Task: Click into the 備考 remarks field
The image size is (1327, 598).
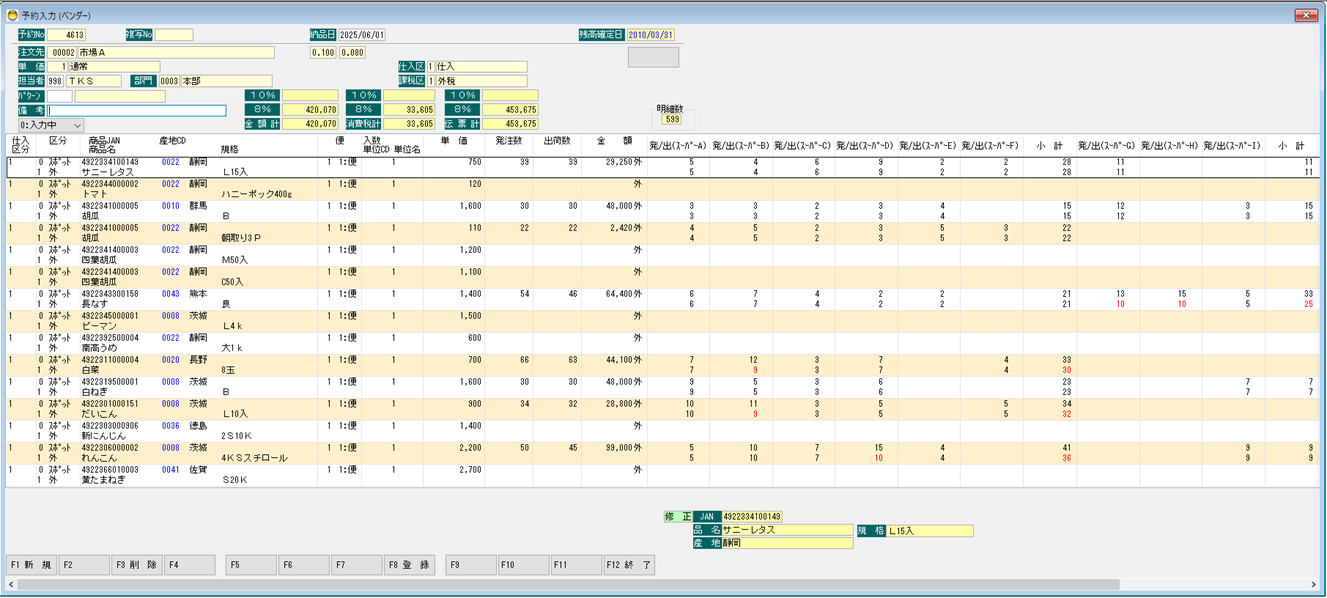Action: pos(137,111)
